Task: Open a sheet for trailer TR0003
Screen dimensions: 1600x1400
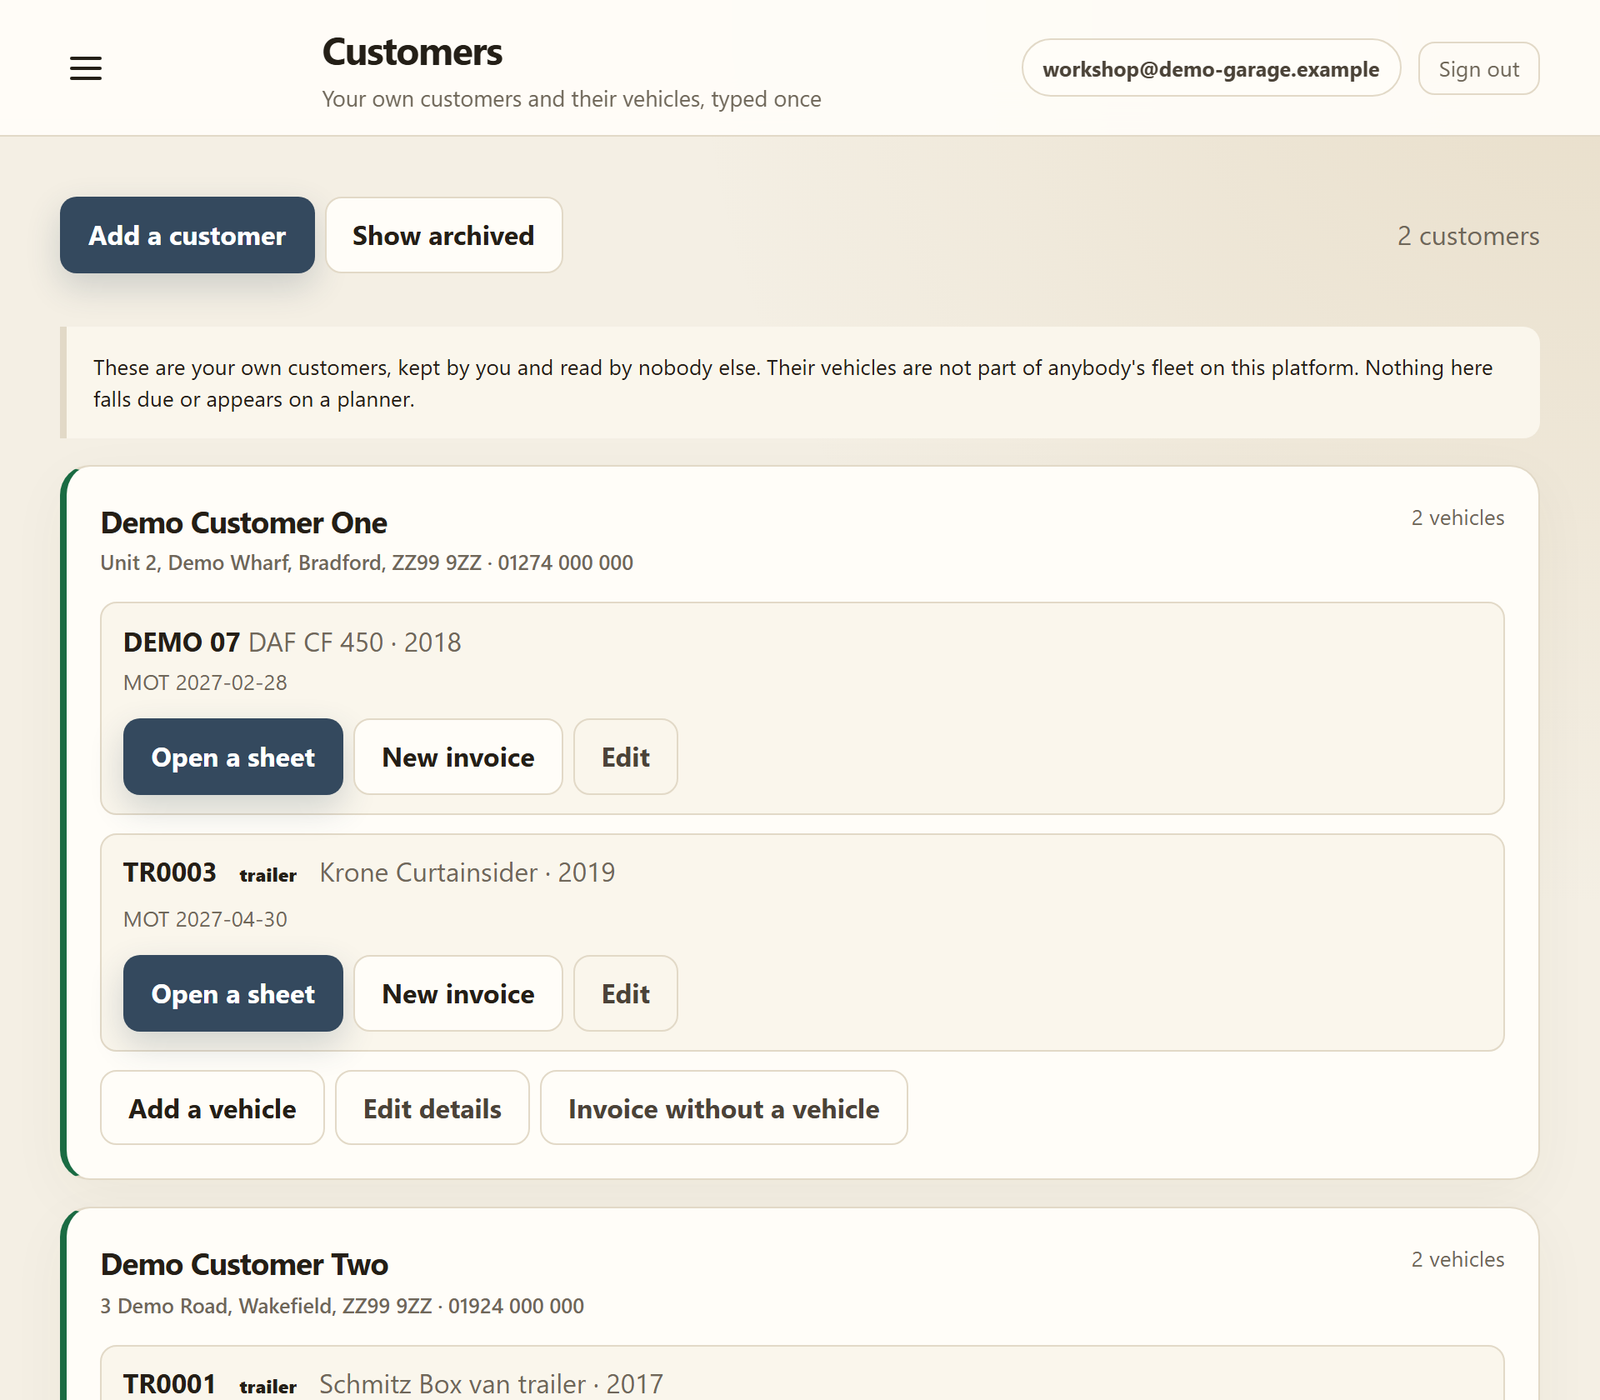Action: (233, 994)
